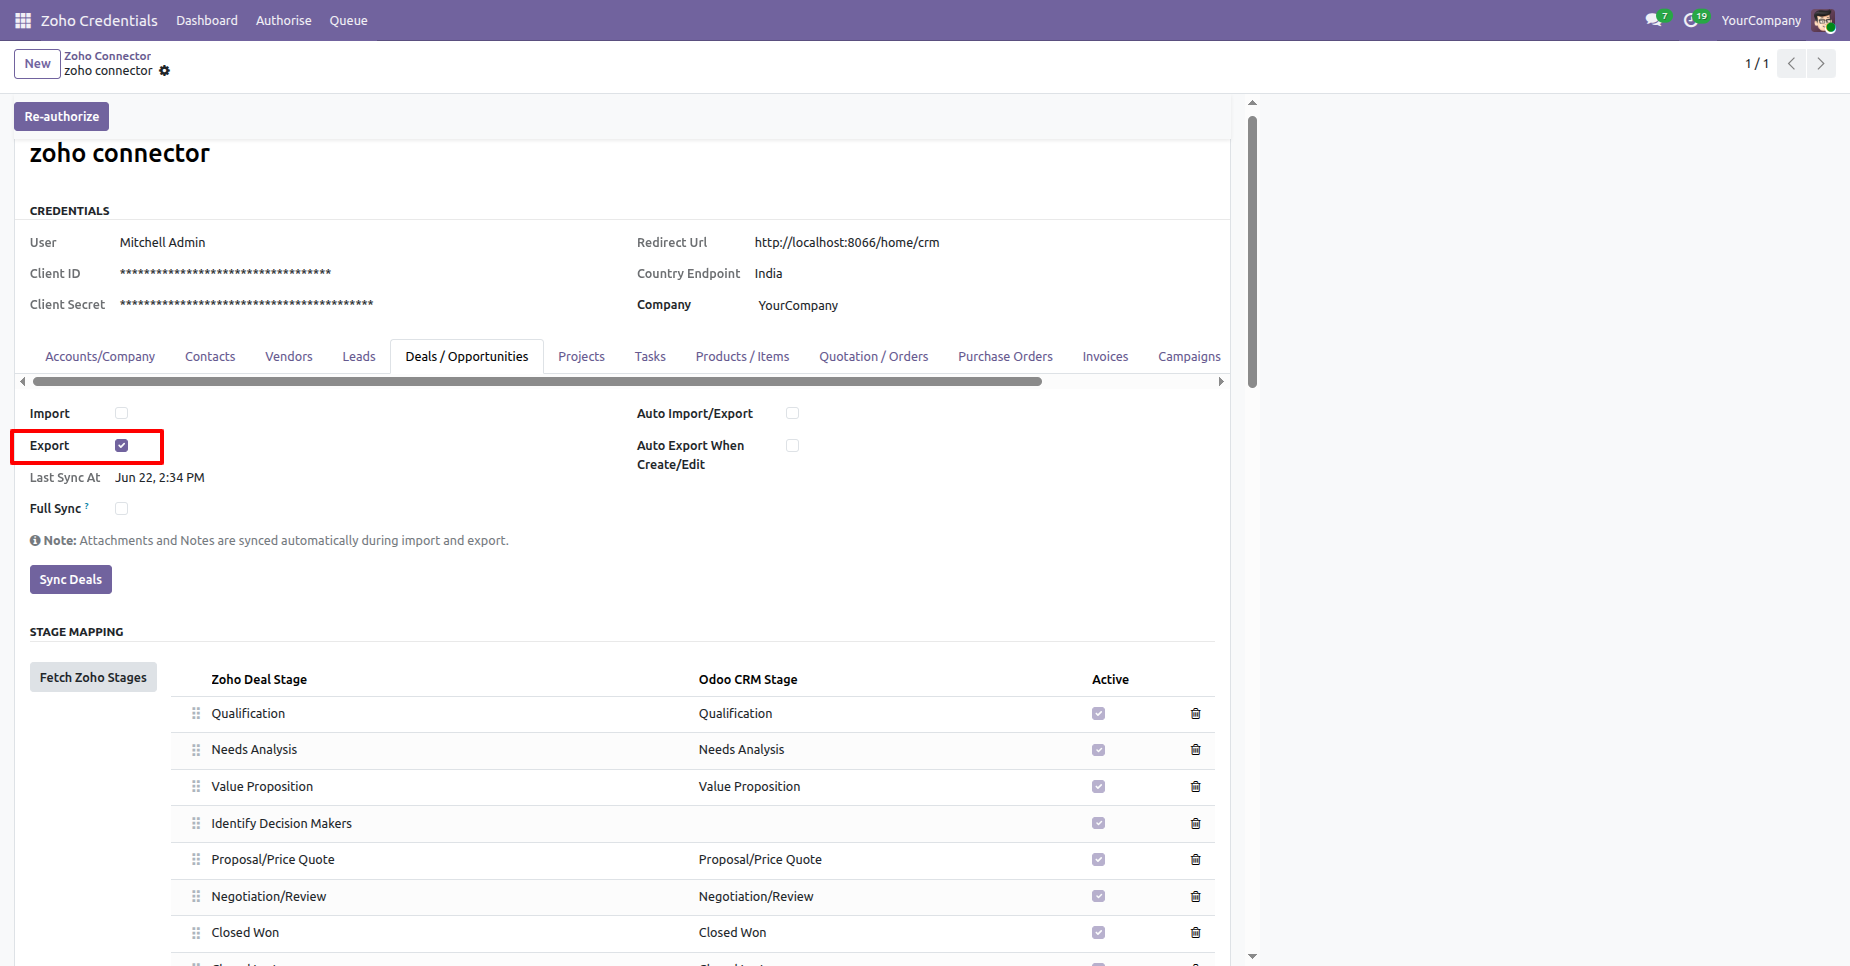Open the Authorise menu
The height and width of the screenshot is (966, 1850).
coord(284,20)
